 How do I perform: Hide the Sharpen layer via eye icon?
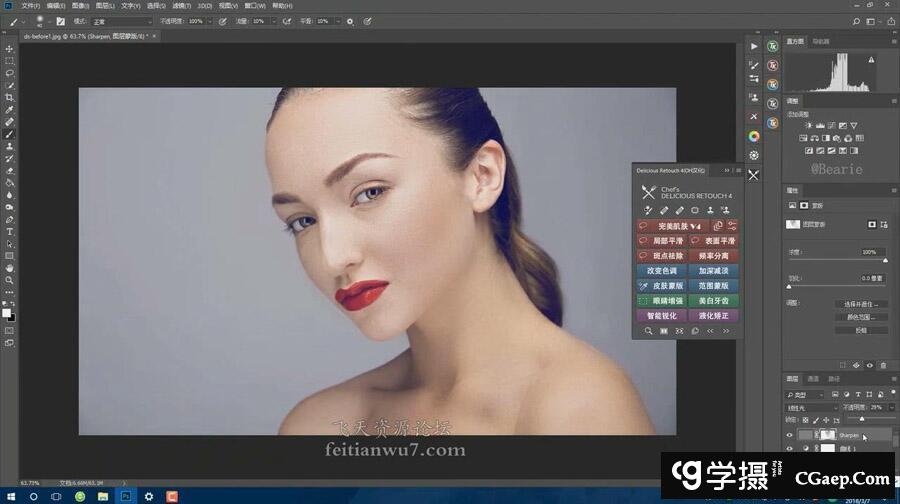point(790,436)
